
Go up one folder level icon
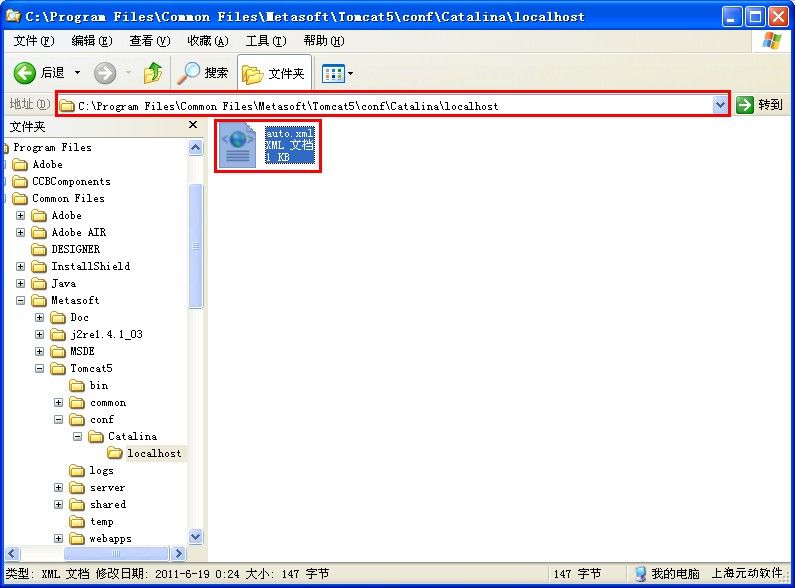click(x=152, y=73)
